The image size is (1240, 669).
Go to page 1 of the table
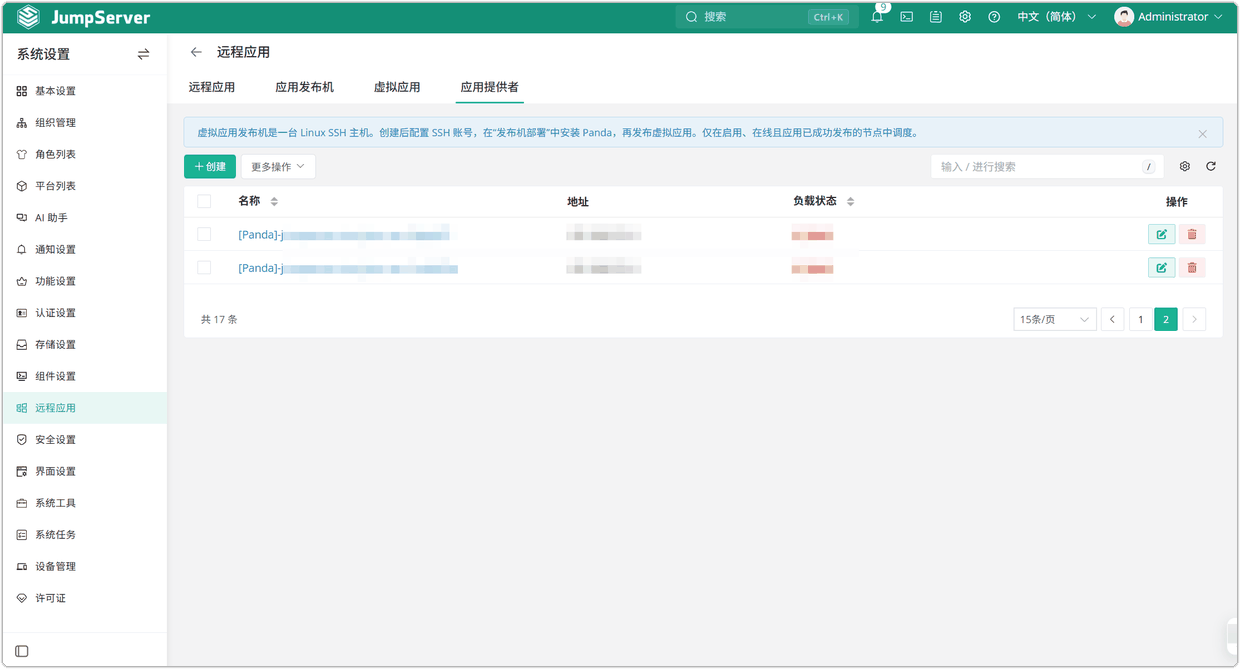pos(1140,320)
